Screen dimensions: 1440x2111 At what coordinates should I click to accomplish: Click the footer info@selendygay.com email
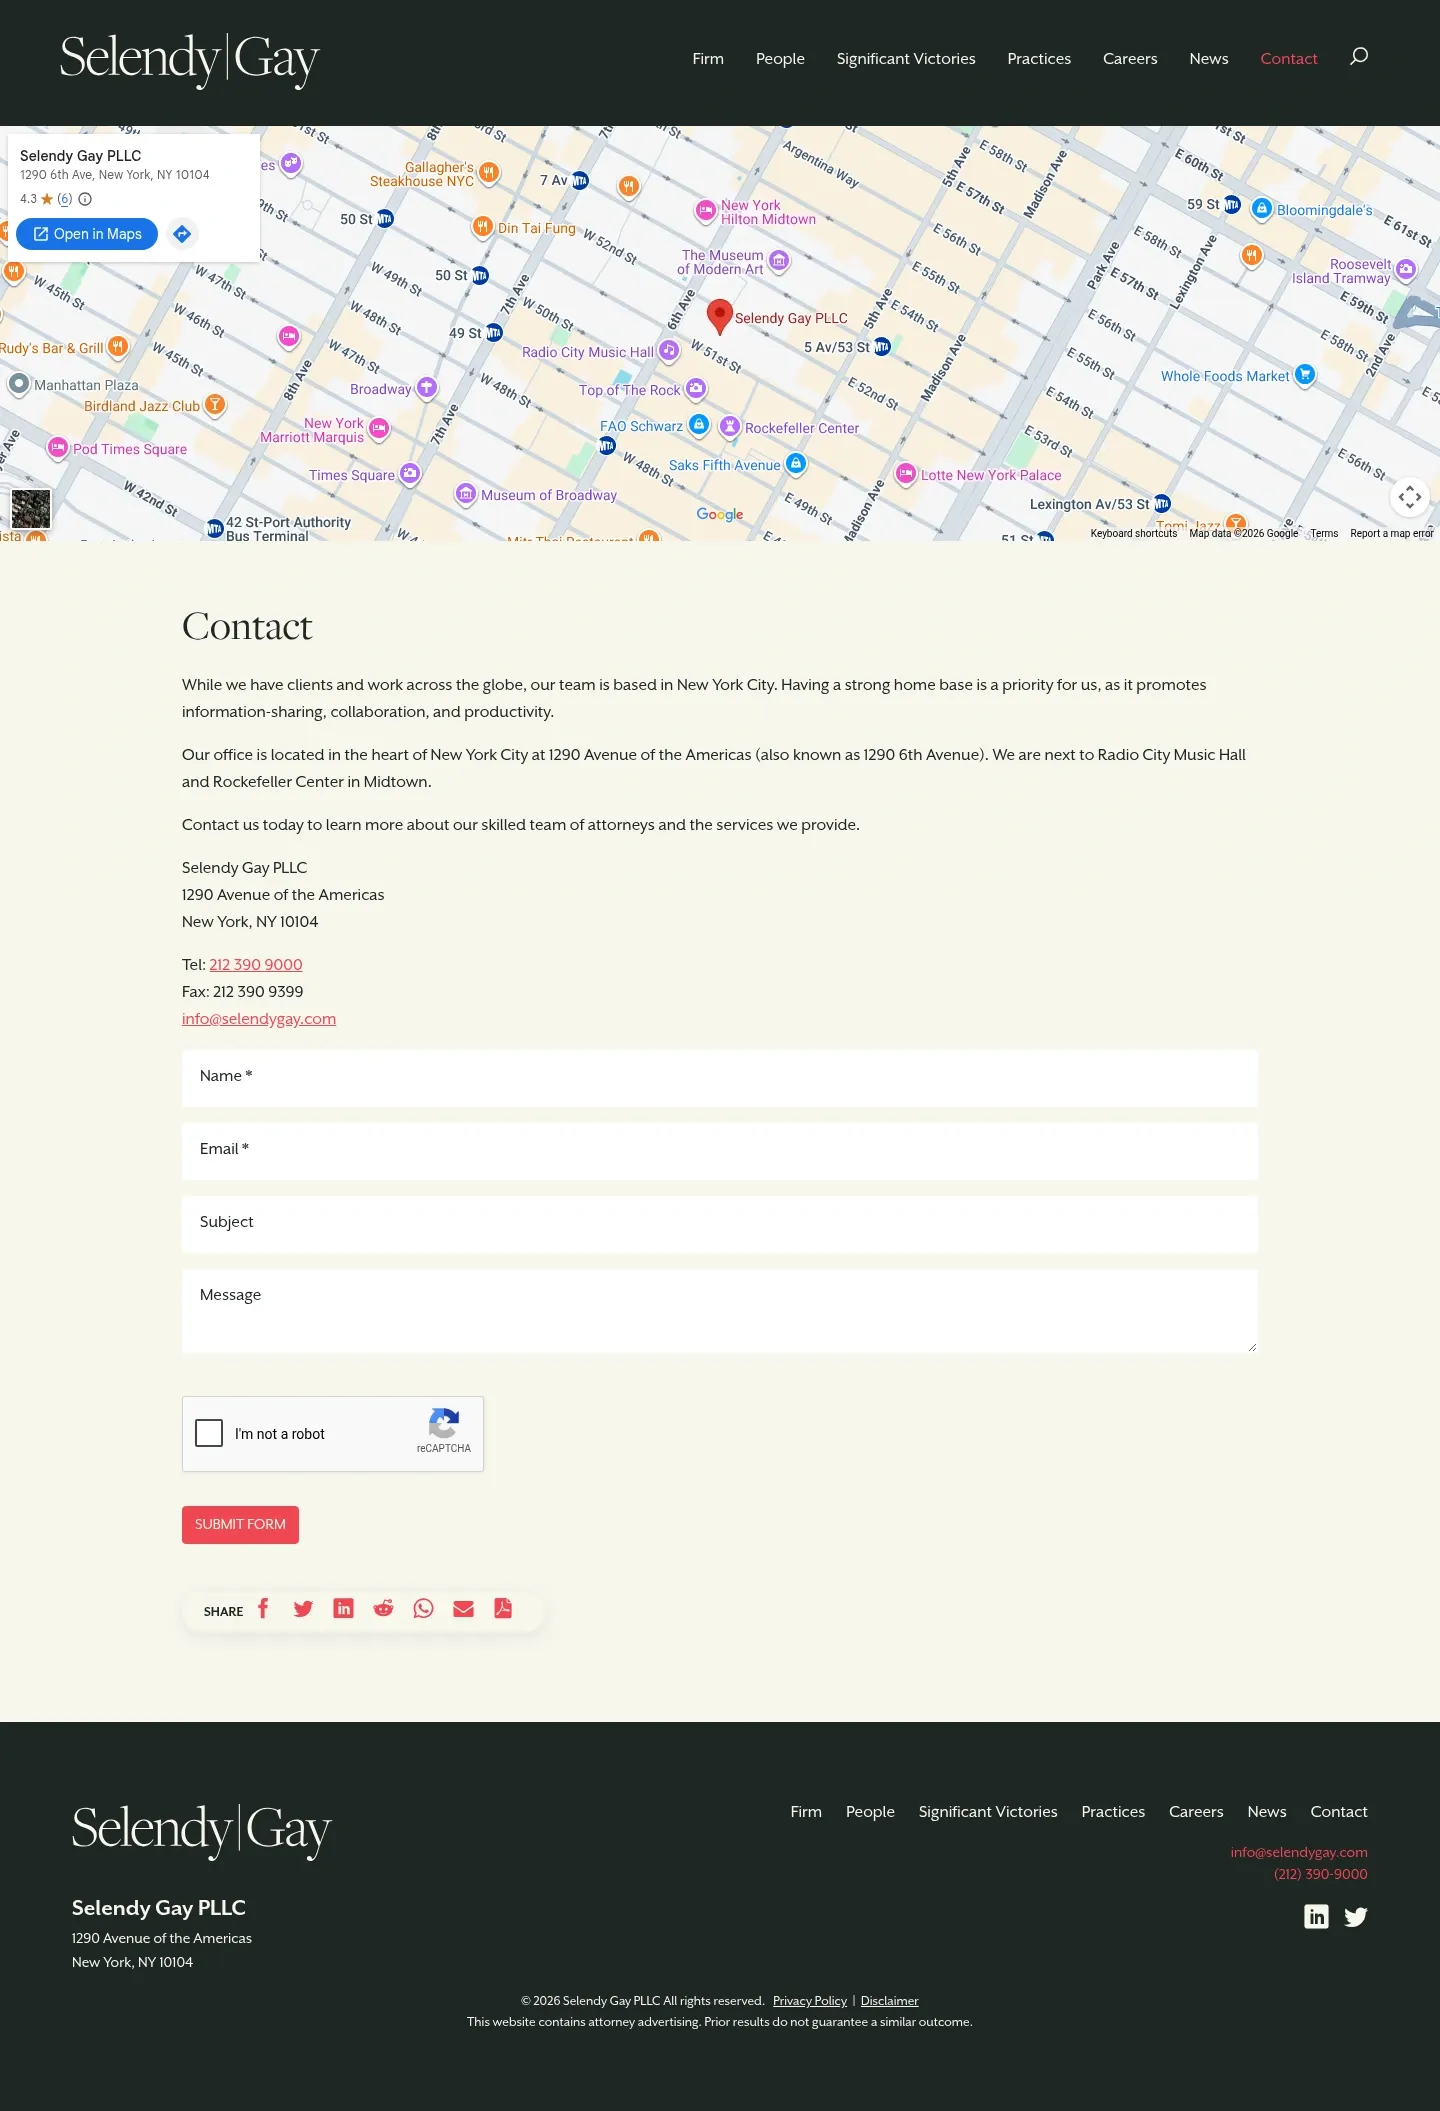coord(1299,1852)
